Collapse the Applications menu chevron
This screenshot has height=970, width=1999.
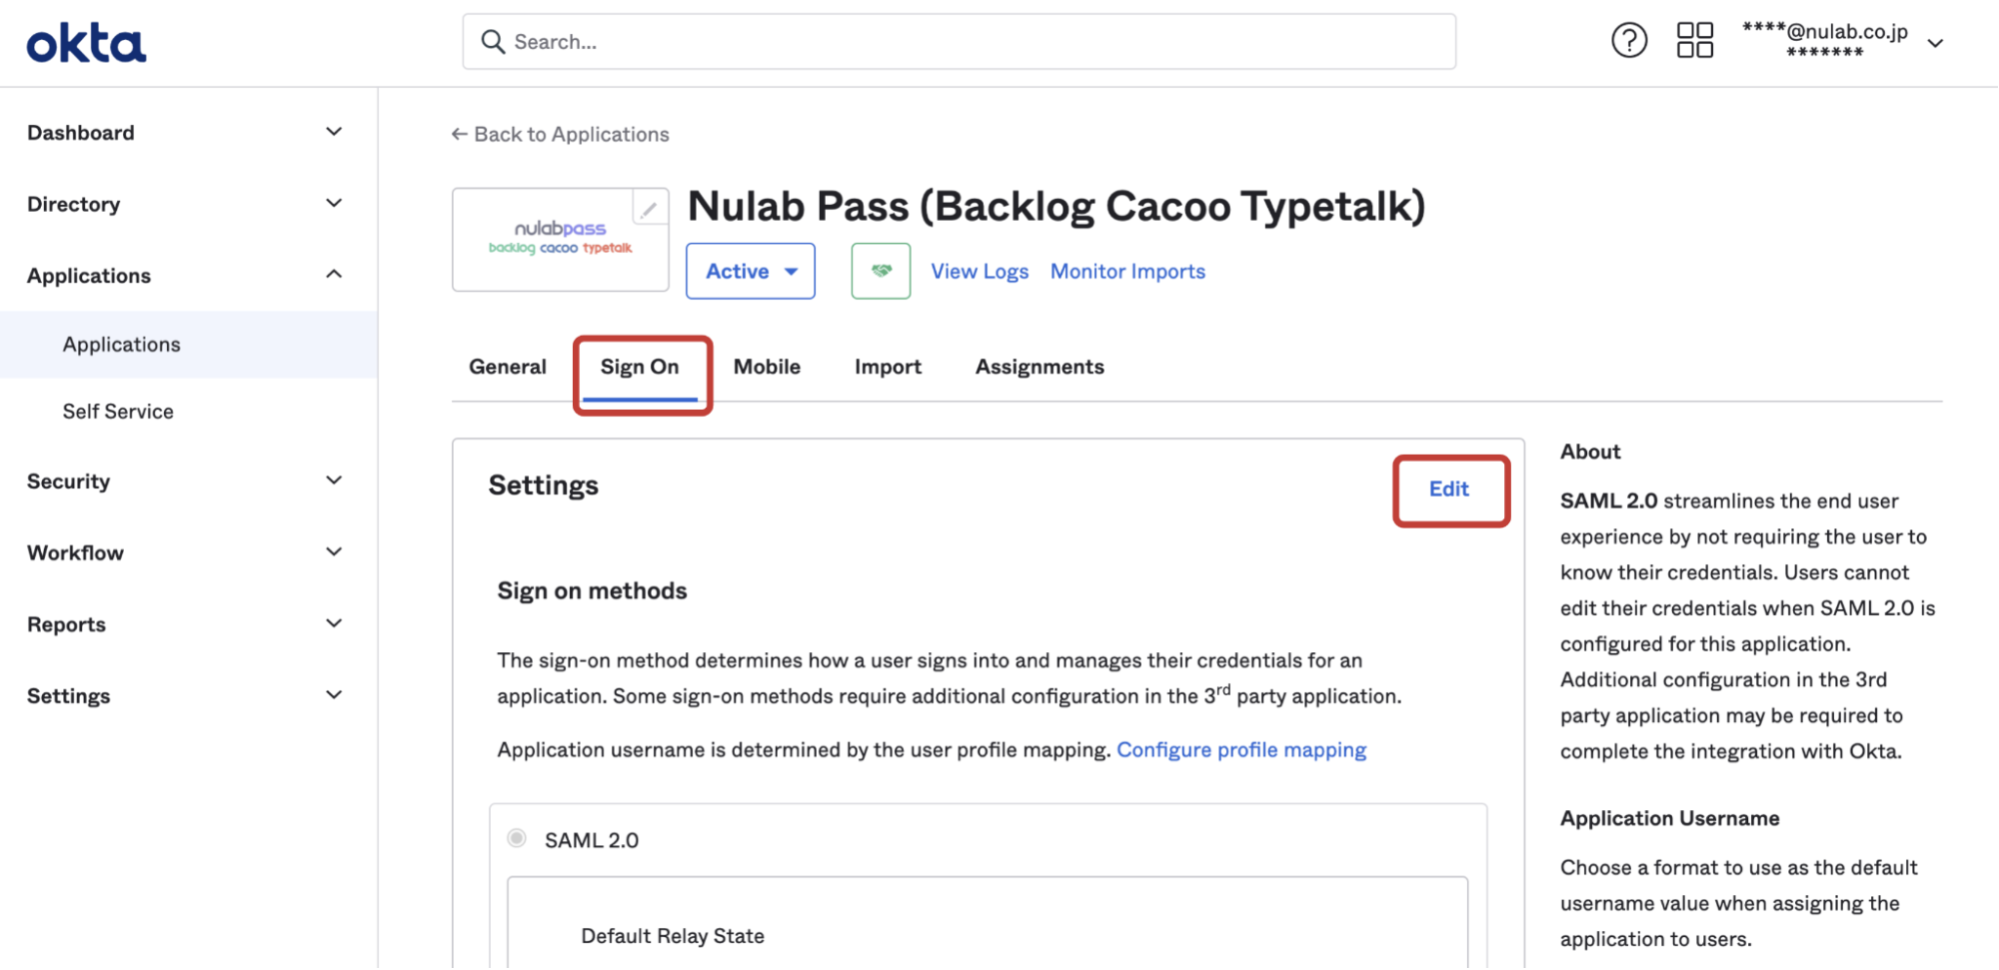(334, 274)
